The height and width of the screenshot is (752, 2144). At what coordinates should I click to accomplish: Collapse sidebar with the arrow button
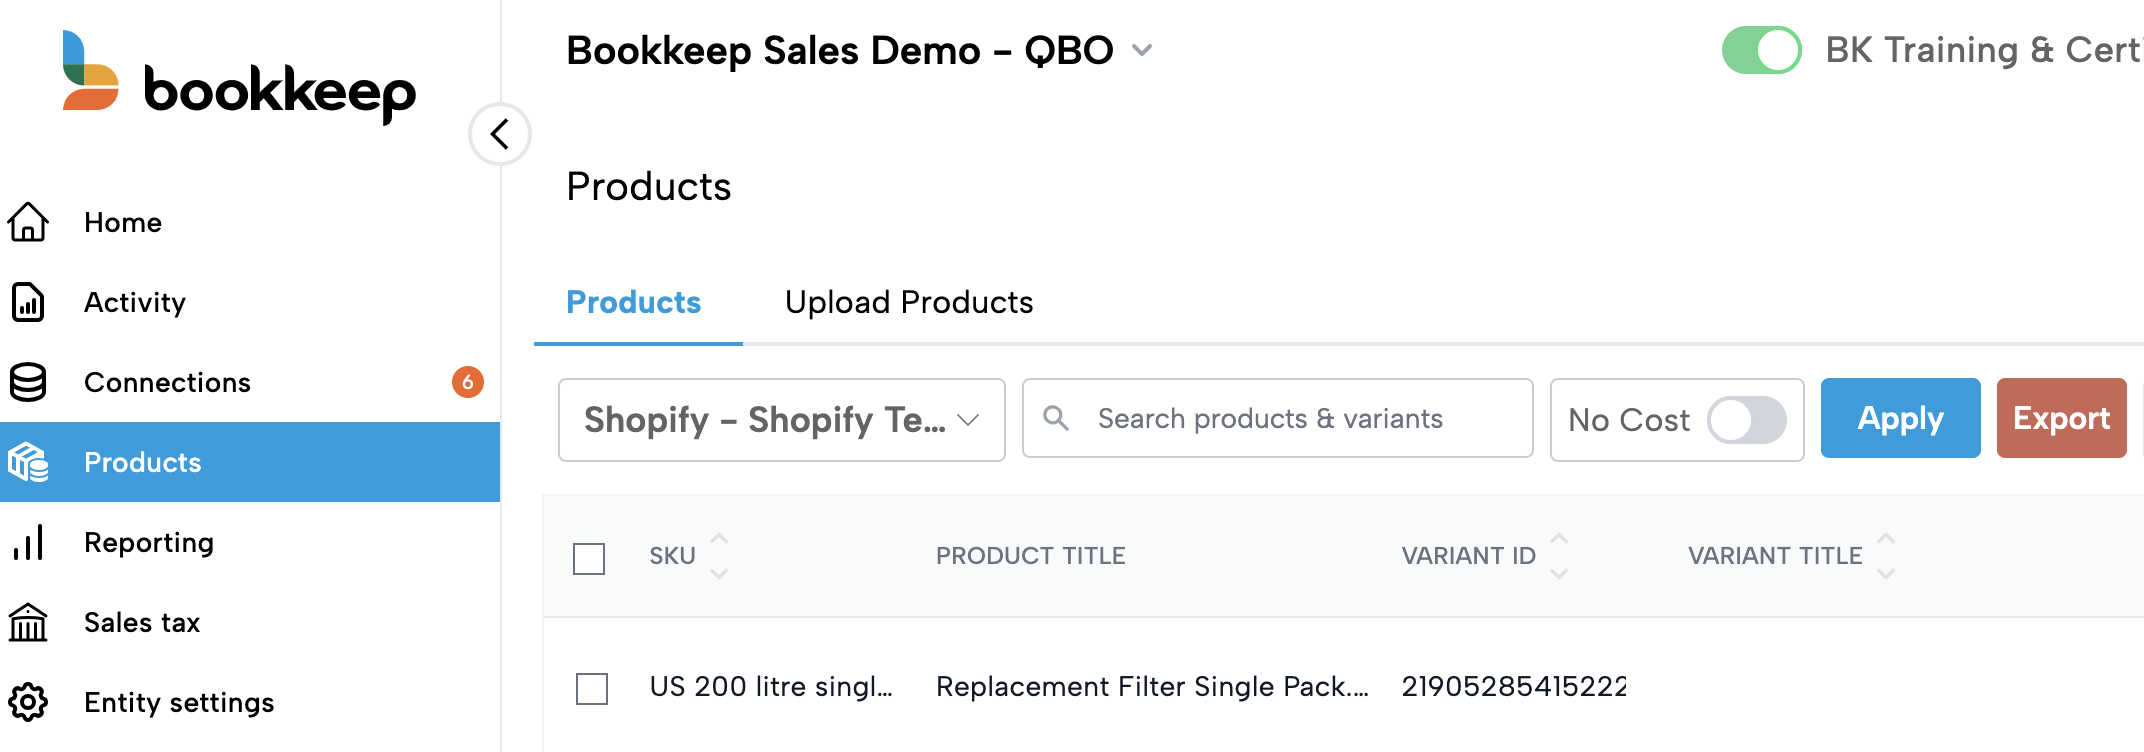click(x=499, y=134)
